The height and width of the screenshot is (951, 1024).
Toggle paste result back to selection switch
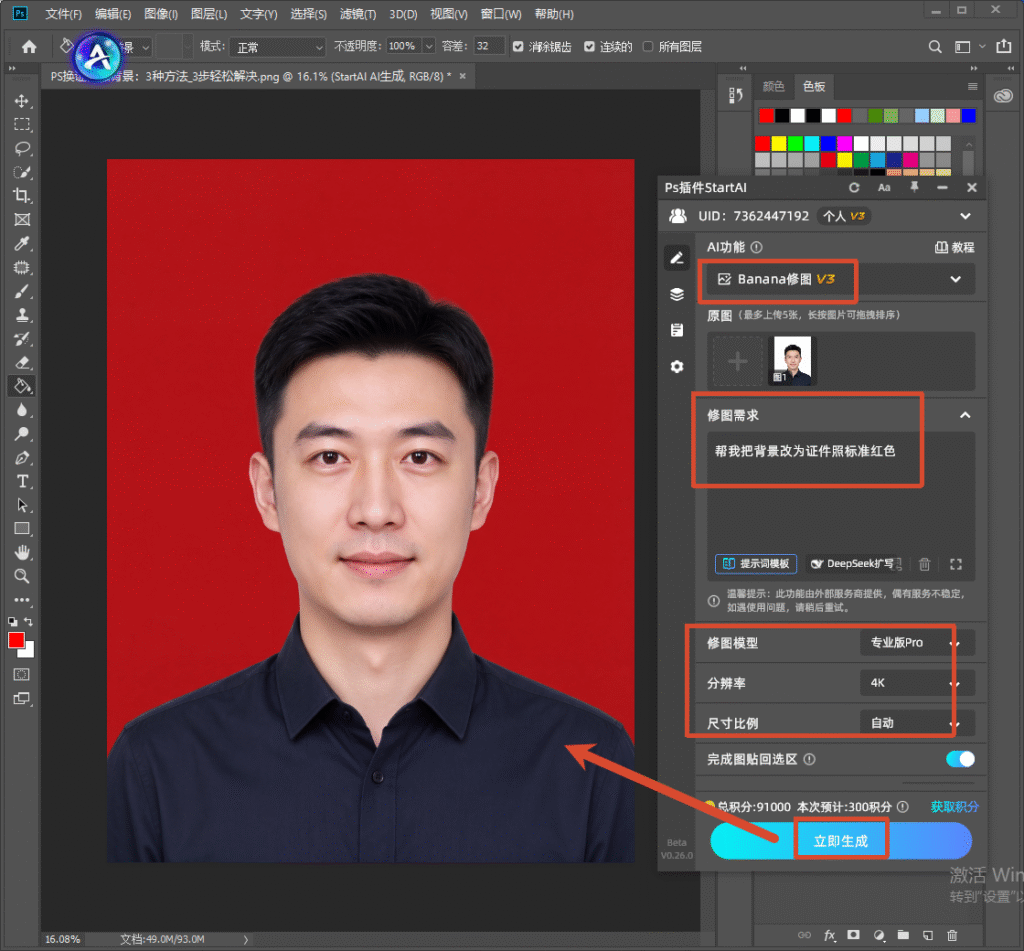click(960, 759)
